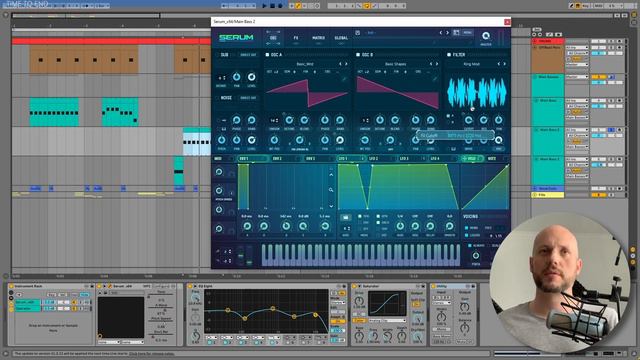
Task: Toggle porta ALWAYS checkbox
Action: tap(469, 246)
